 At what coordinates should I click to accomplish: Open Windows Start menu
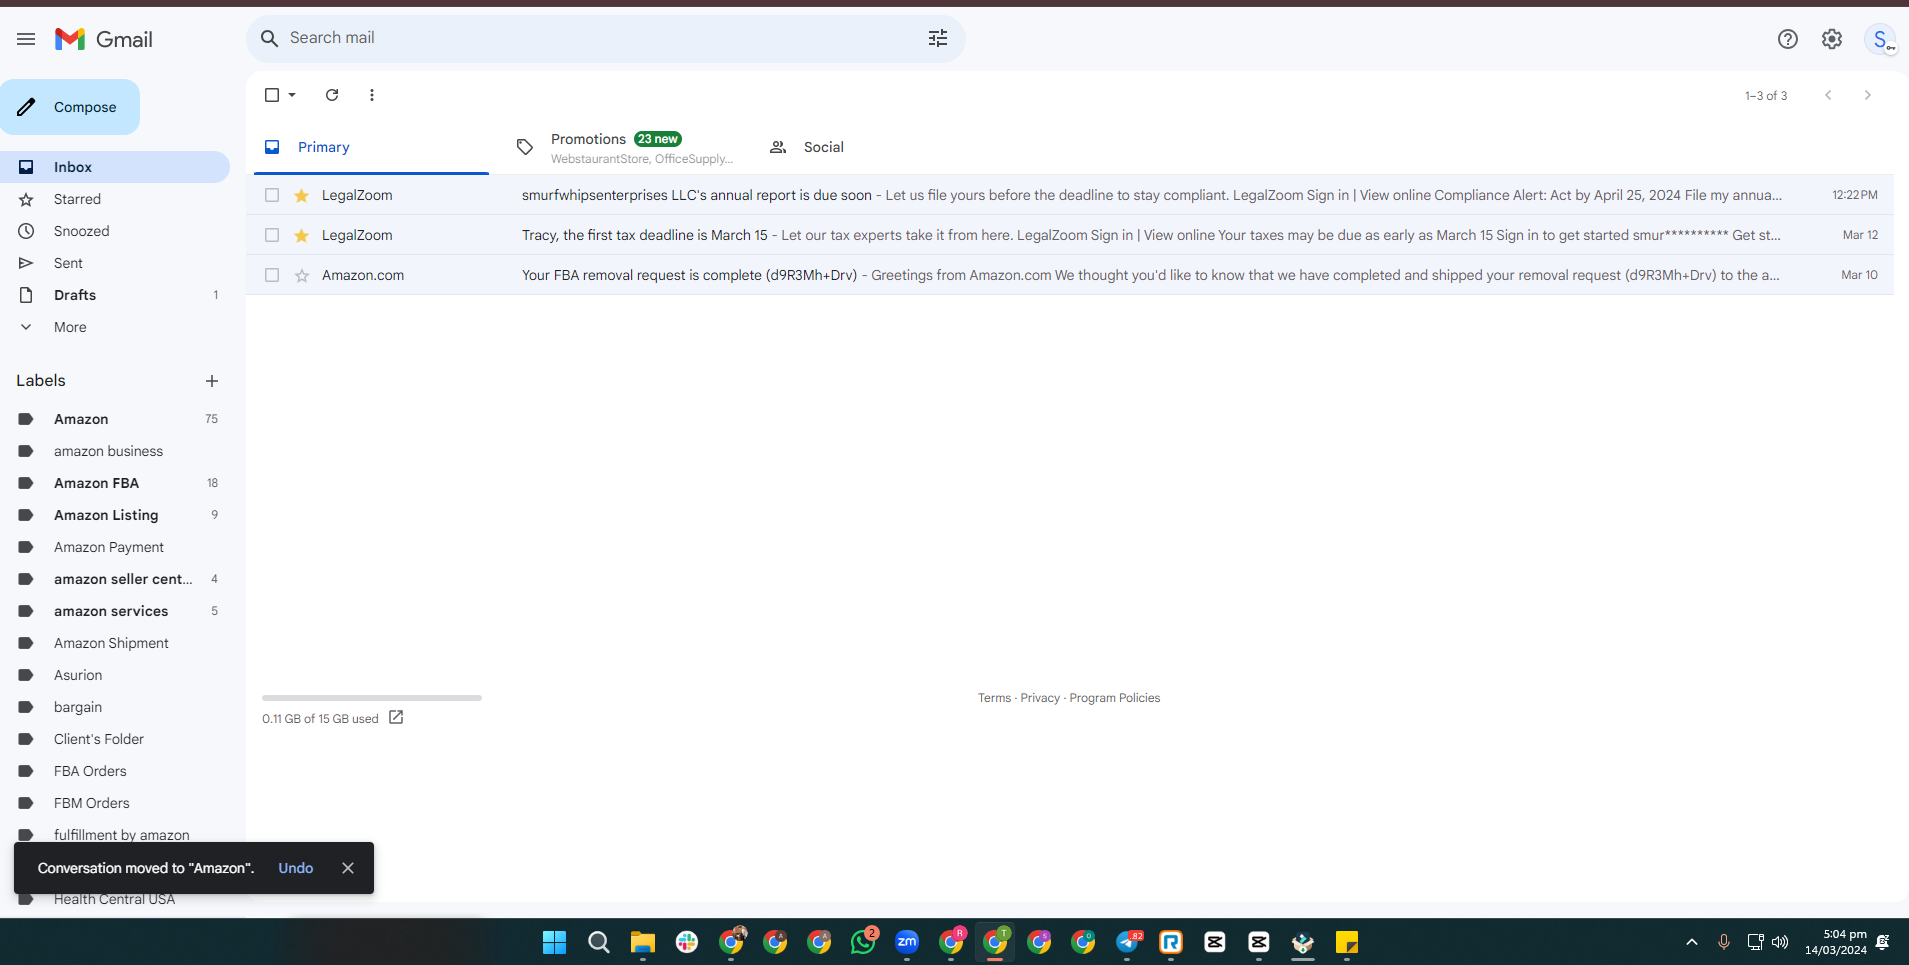[554, 942]
